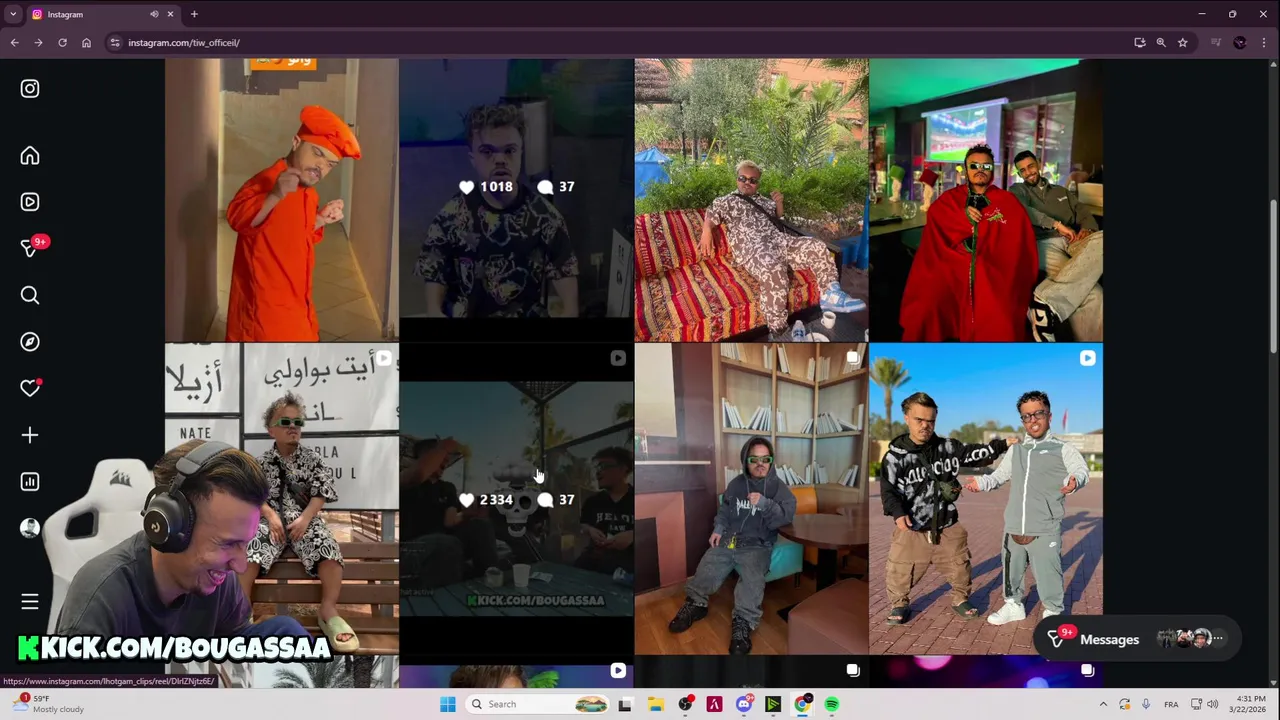
Task: Click the Create plus icon
Action: 30,435
